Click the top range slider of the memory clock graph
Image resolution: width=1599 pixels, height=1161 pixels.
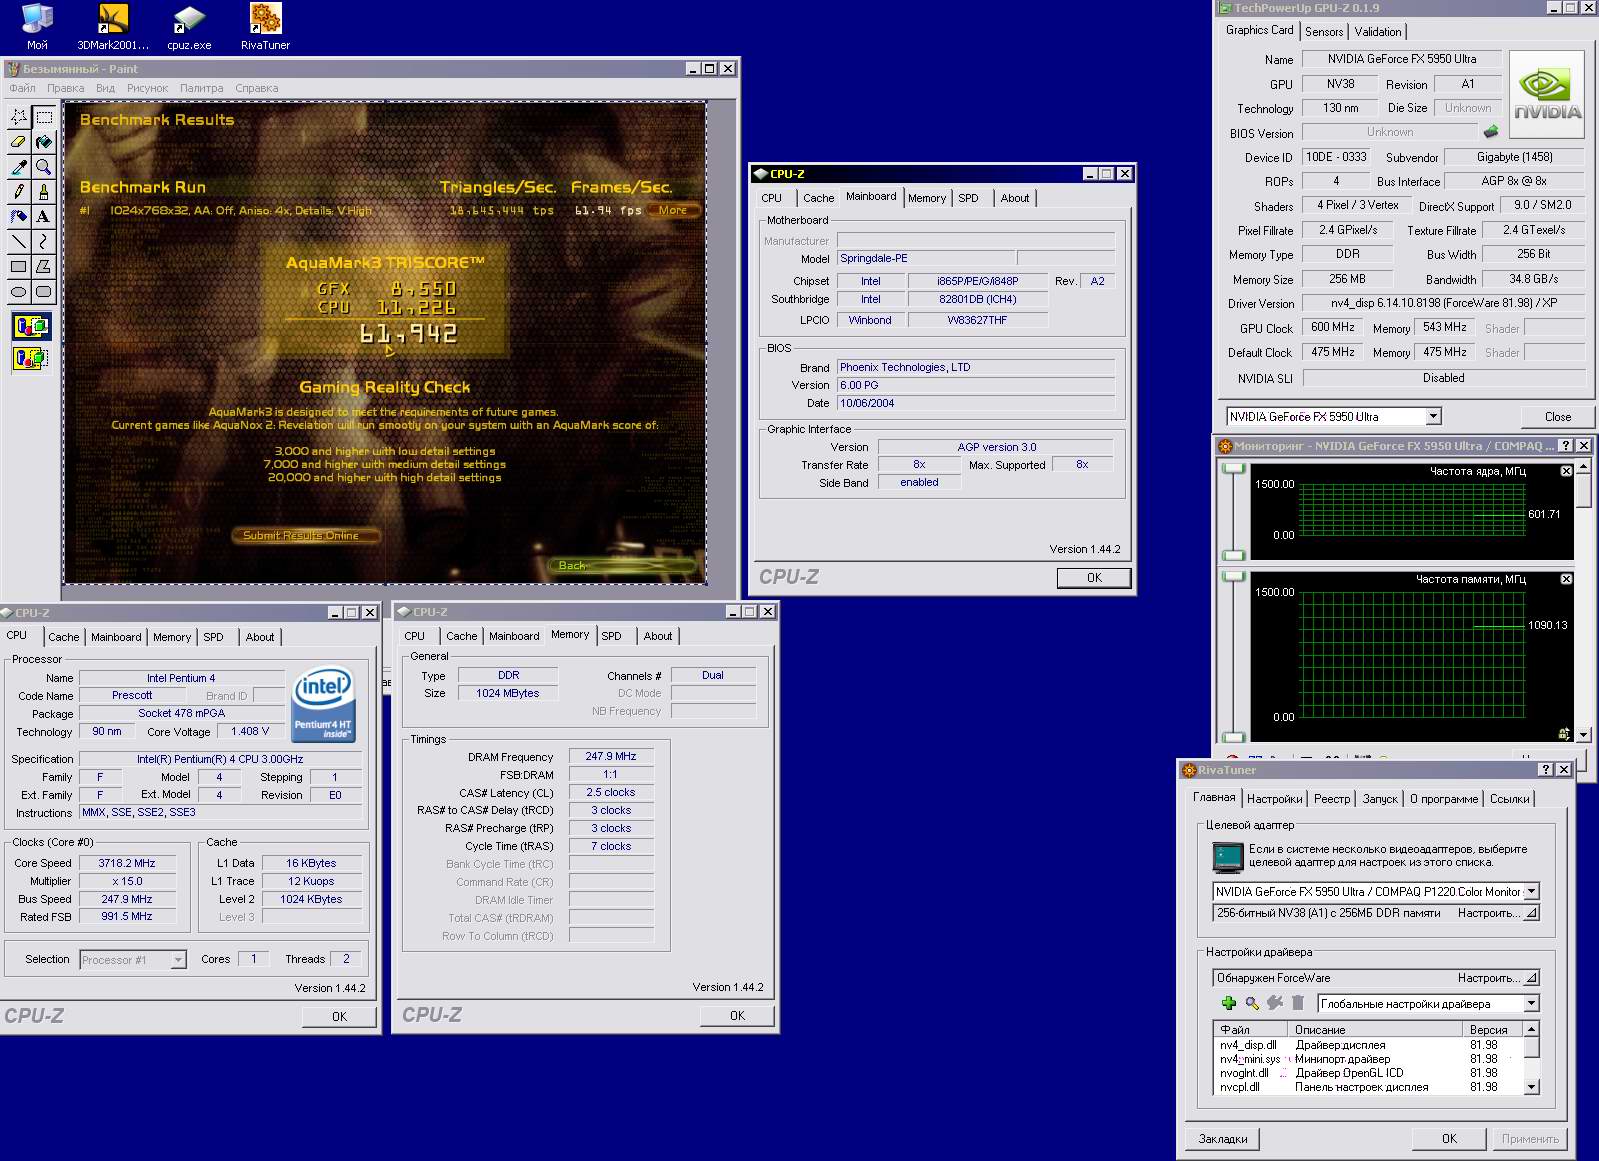click(1234, 576)
